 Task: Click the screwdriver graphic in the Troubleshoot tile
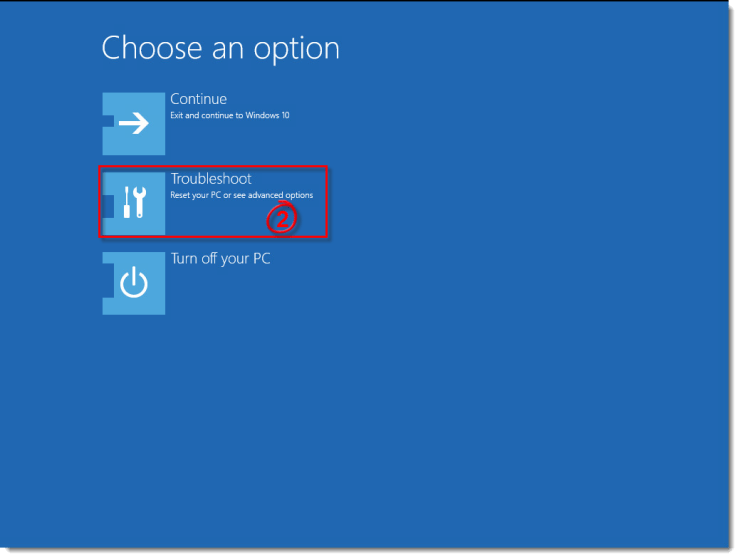click(x=127, y=202)
